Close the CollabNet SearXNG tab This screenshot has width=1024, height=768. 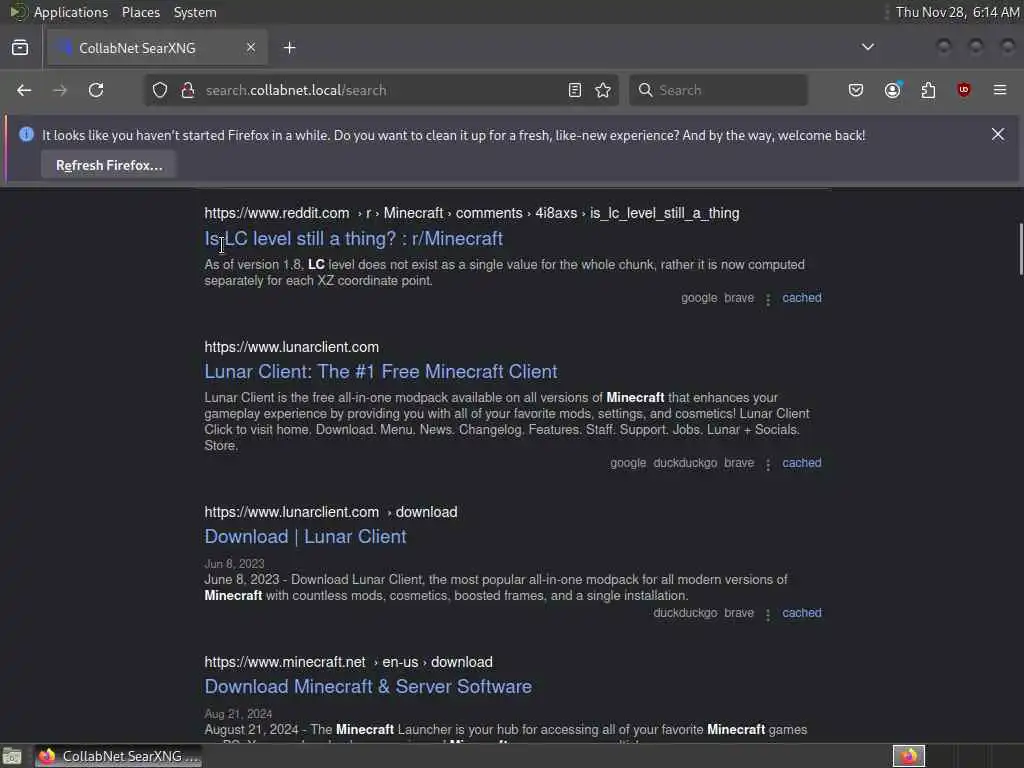click(251, 47)
